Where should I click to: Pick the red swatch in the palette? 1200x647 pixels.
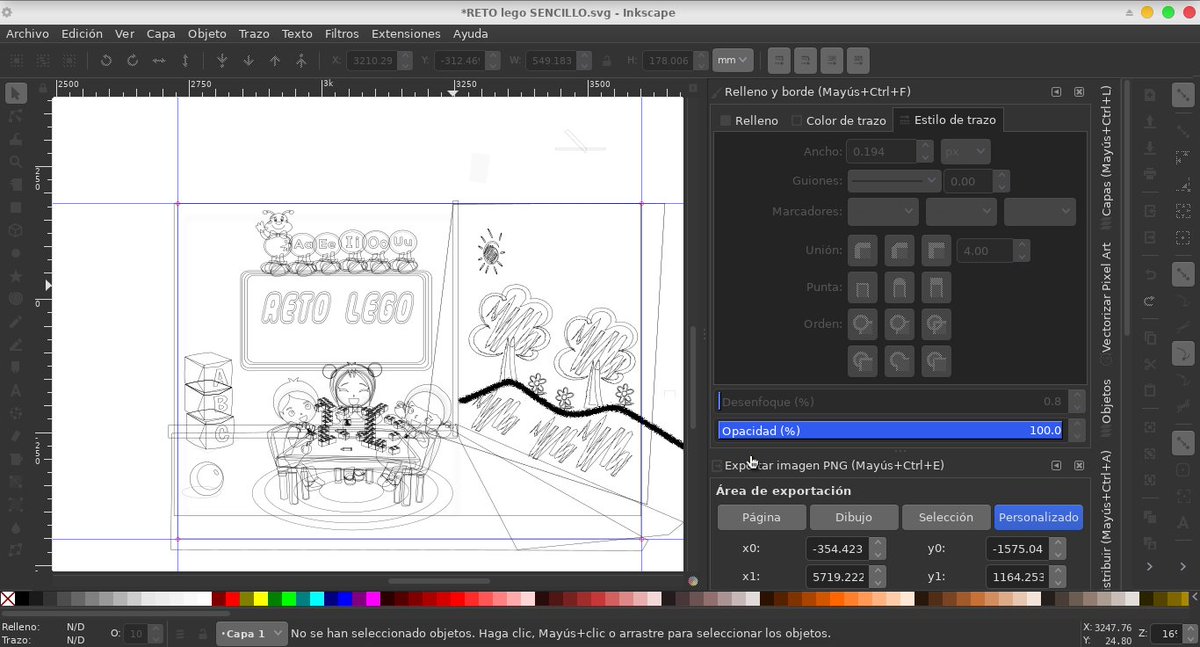click(232, 599)
